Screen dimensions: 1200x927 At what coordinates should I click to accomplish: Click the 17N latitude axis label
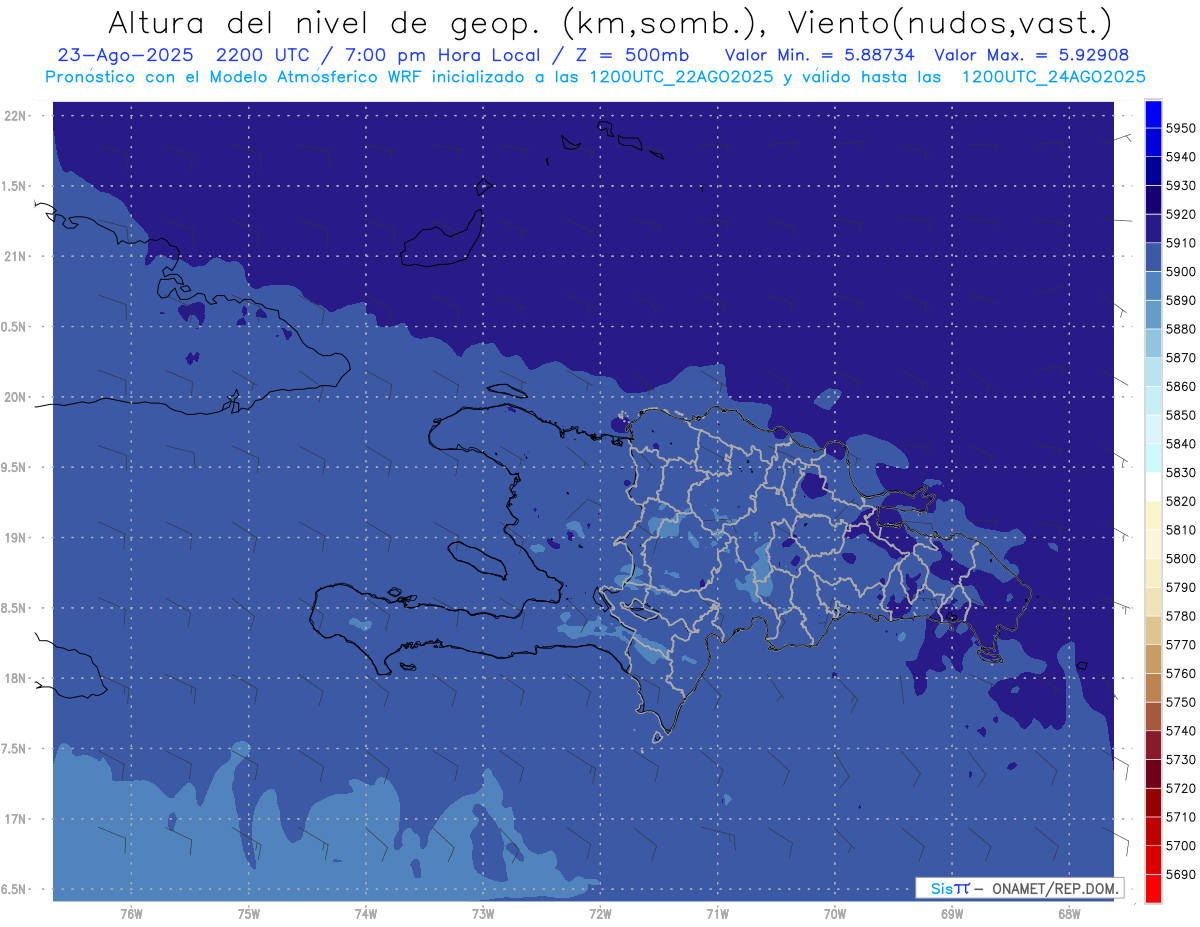click(x=14, y=820)
